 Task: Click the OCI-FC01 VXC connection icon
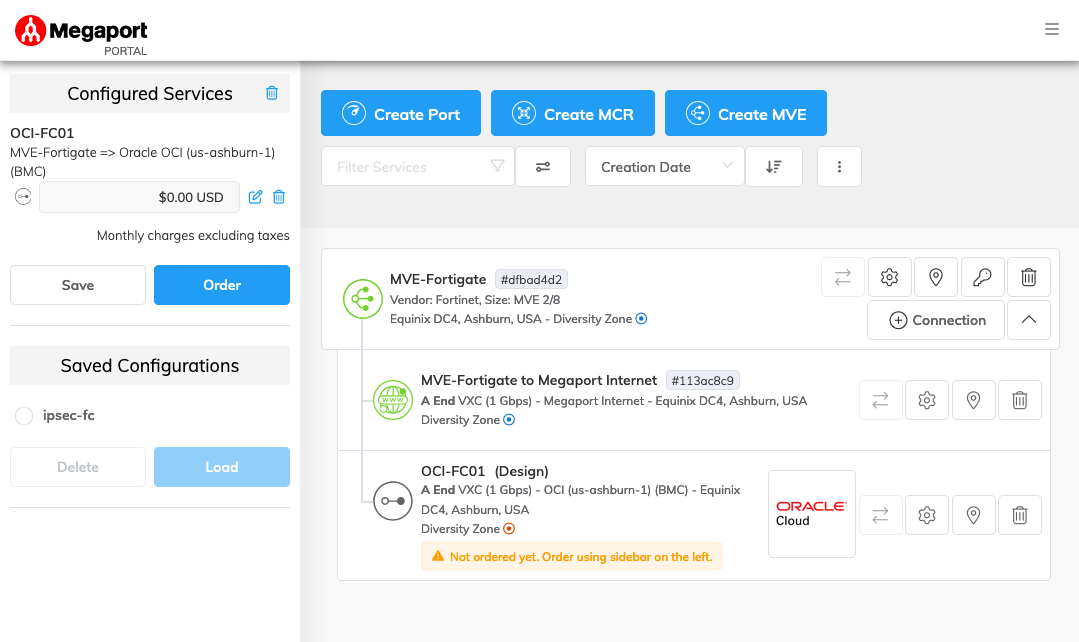coord(393,501)
